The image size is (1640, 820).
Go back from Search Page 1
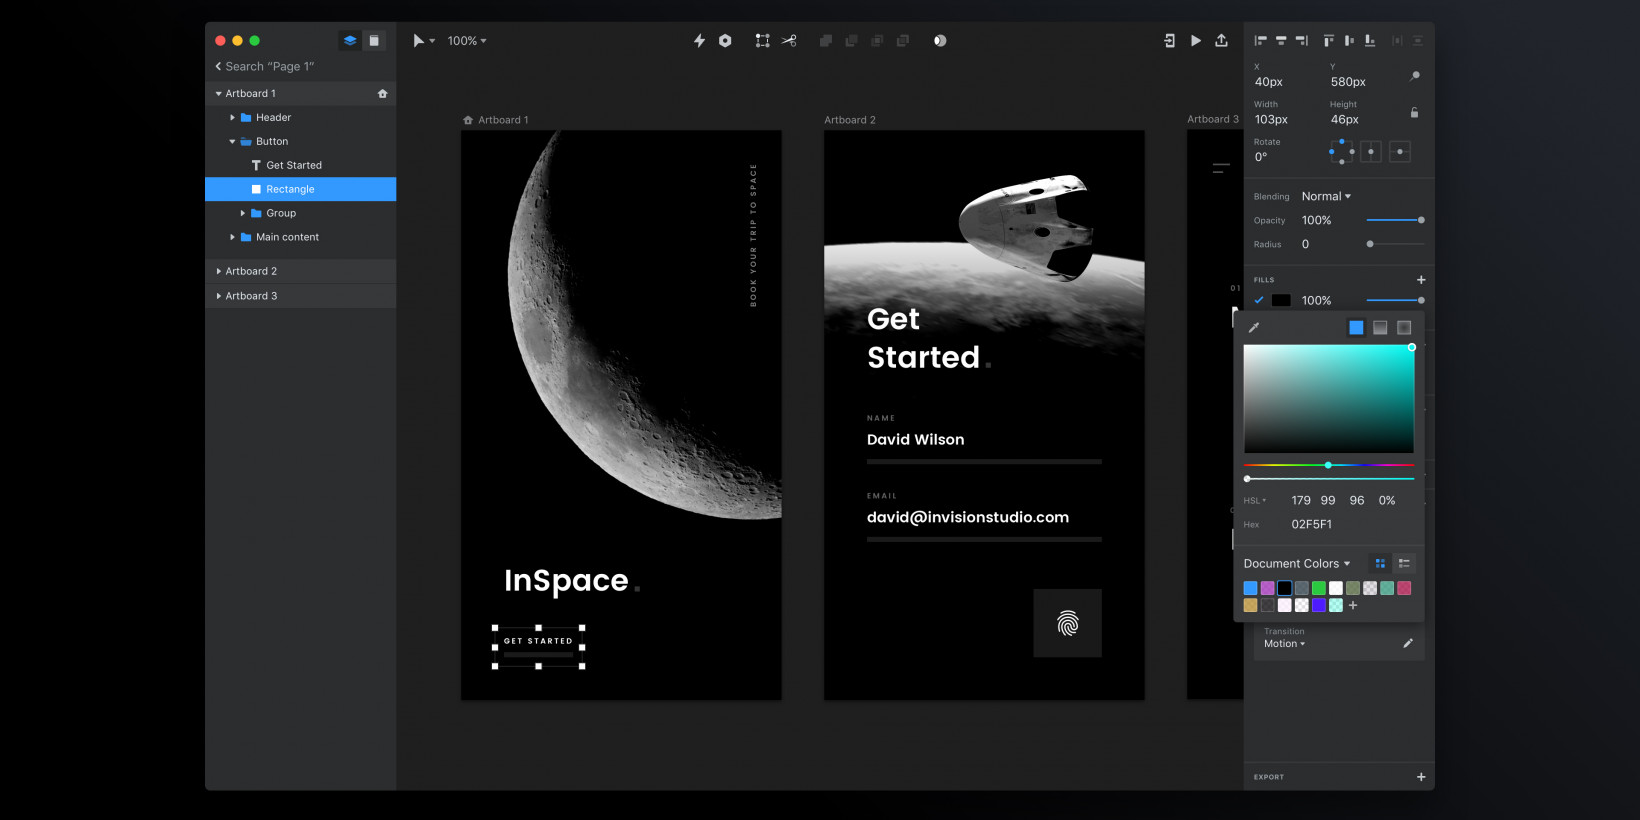coord(218,66)
